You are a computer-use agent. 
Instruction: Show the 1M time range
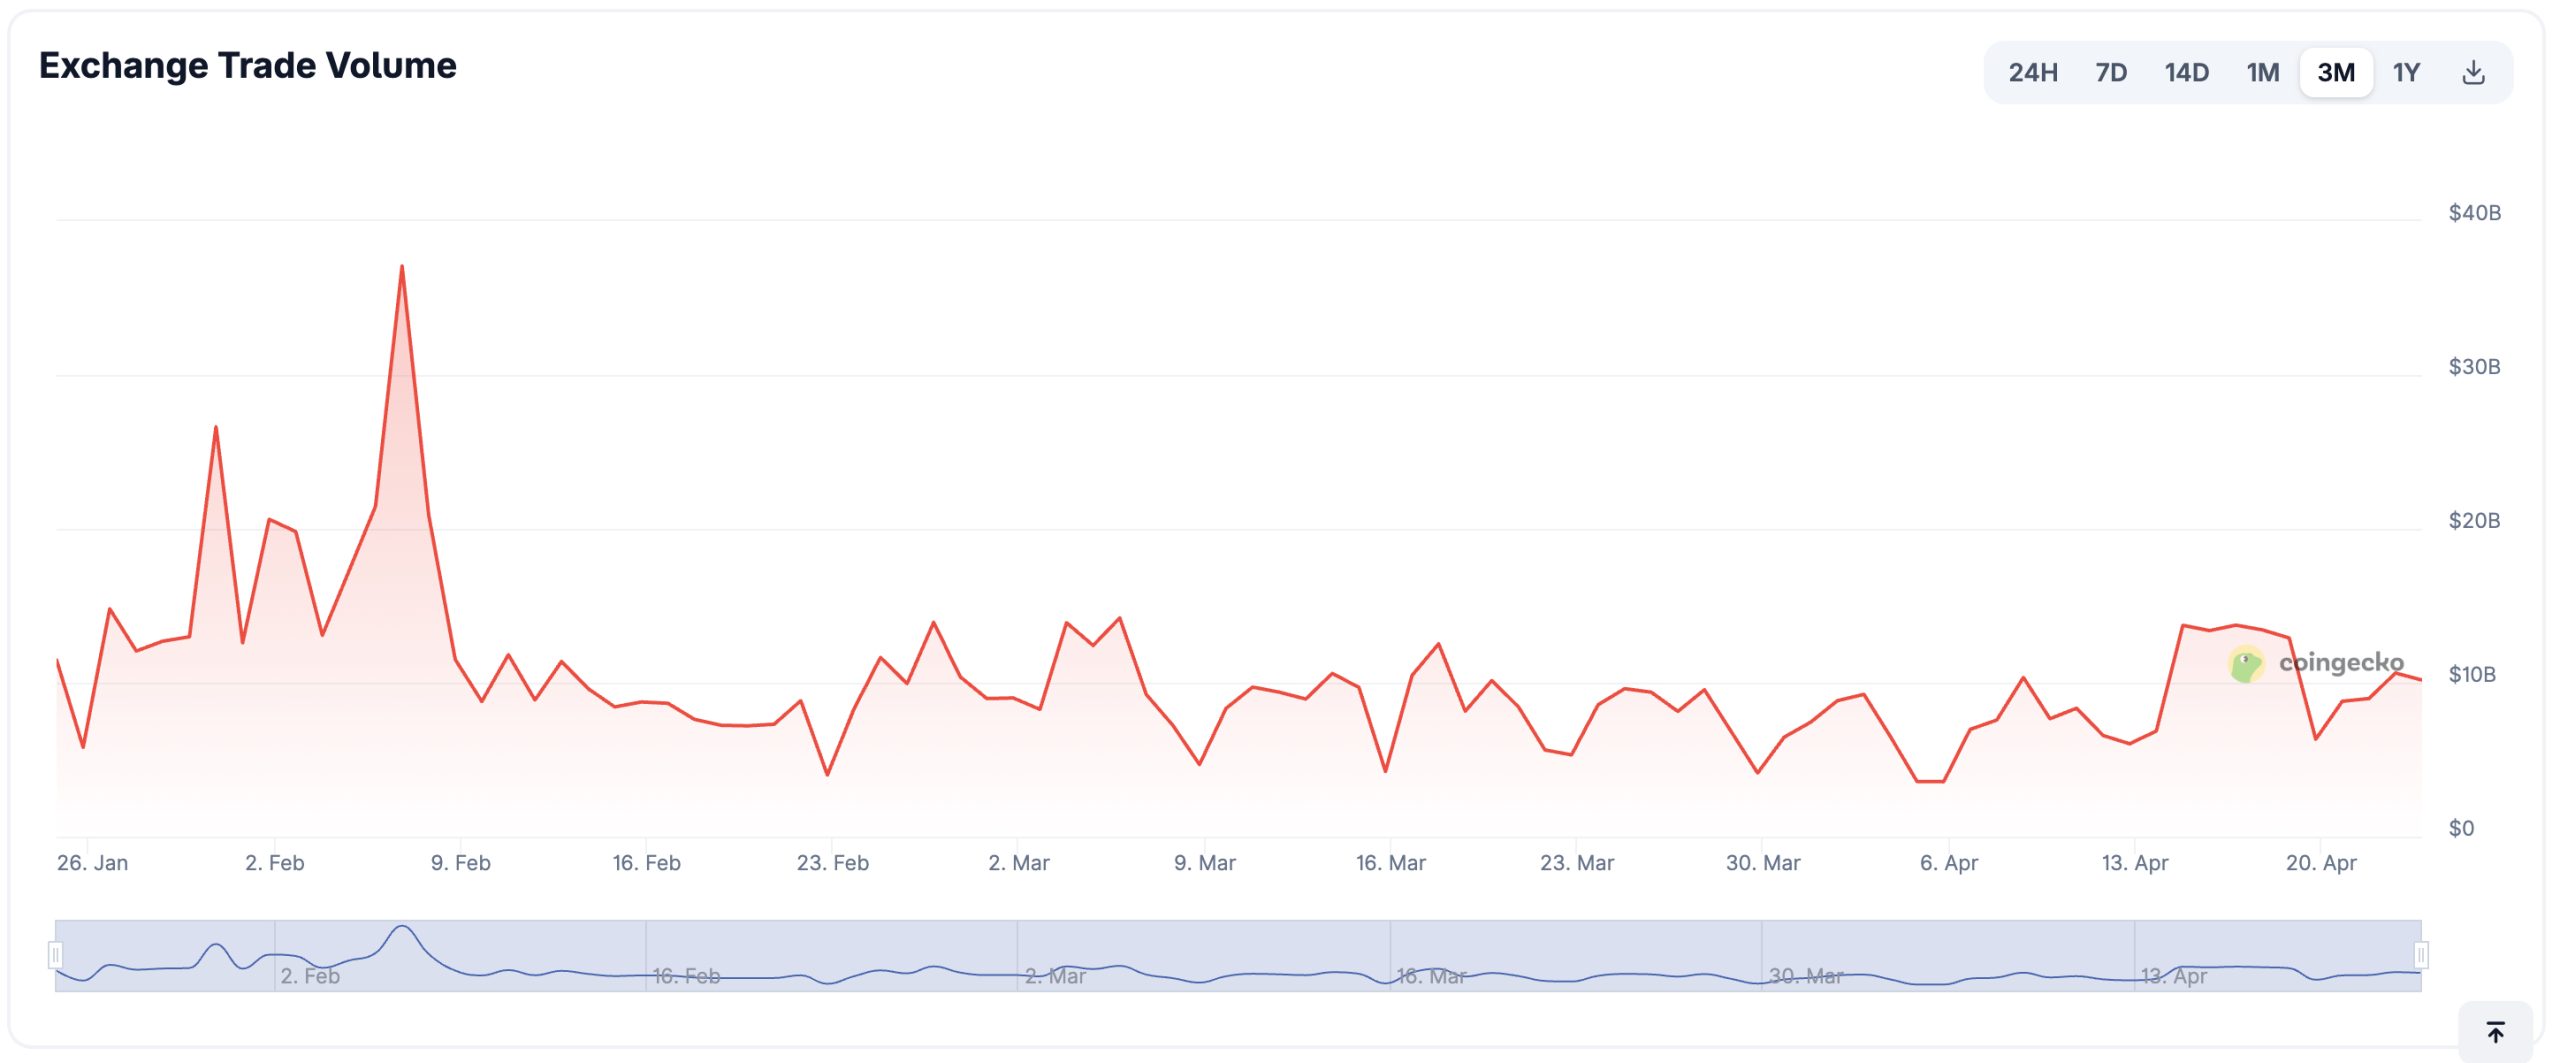[x=2262, y=72]
